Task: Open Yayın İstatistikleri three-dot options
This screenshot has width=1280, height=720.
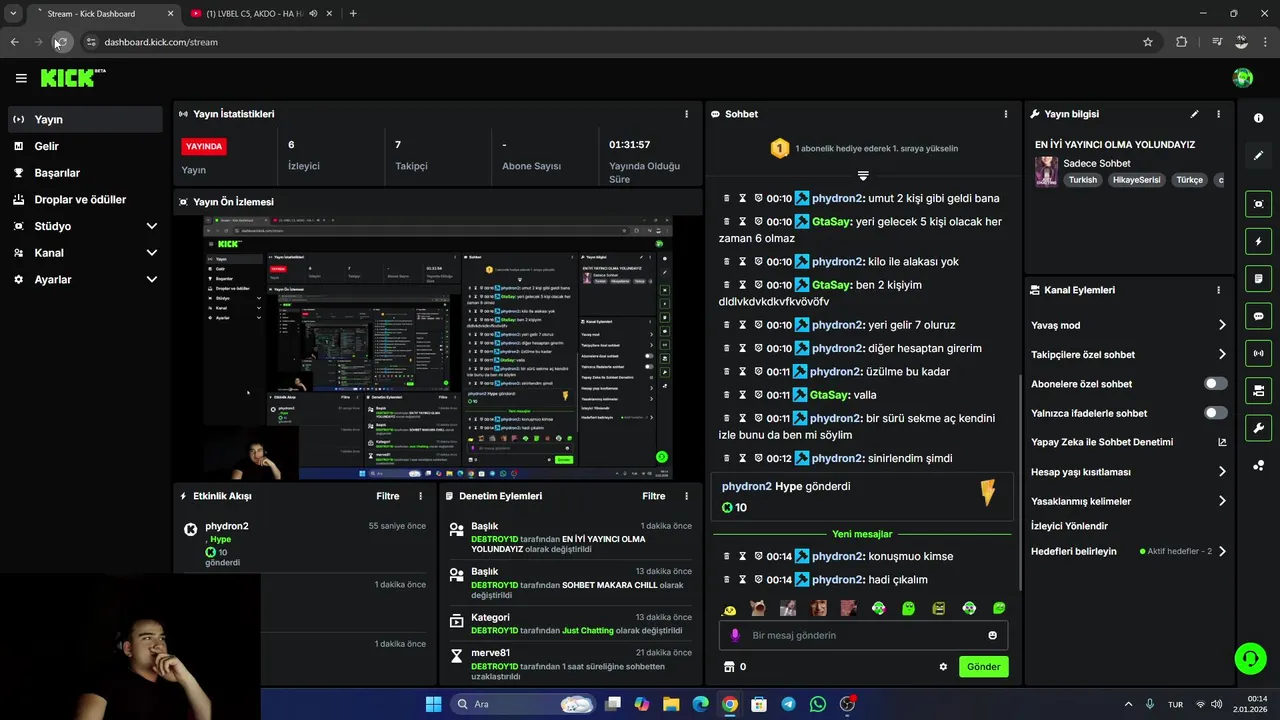Action: (686, 114)
